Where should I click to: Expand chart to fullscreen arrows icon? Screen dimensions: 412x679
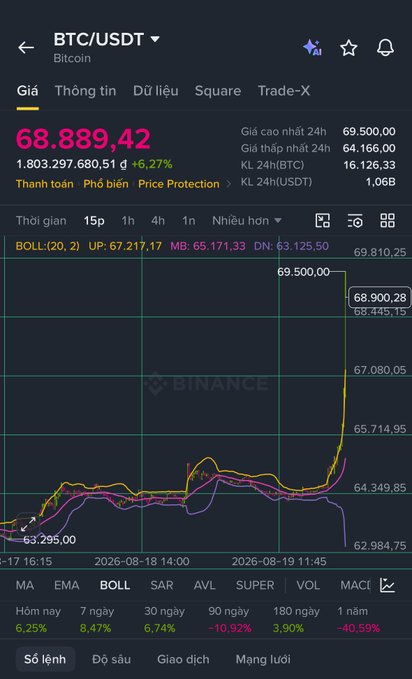click(x=28, y=524)
